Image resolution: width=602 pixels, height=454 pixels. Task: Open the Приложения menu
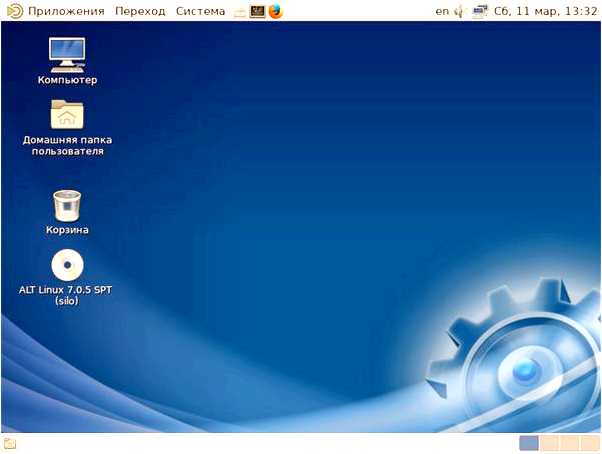66,11
